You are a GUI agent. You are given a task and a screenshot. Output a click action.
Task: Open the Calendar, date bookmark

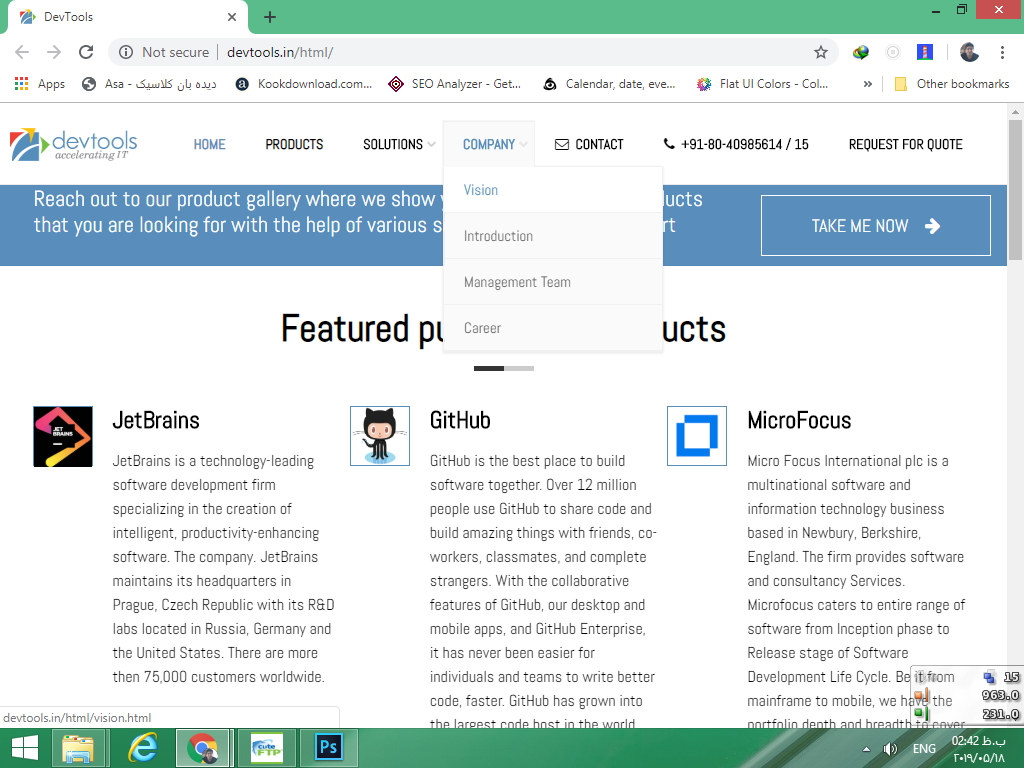[609, 84]
